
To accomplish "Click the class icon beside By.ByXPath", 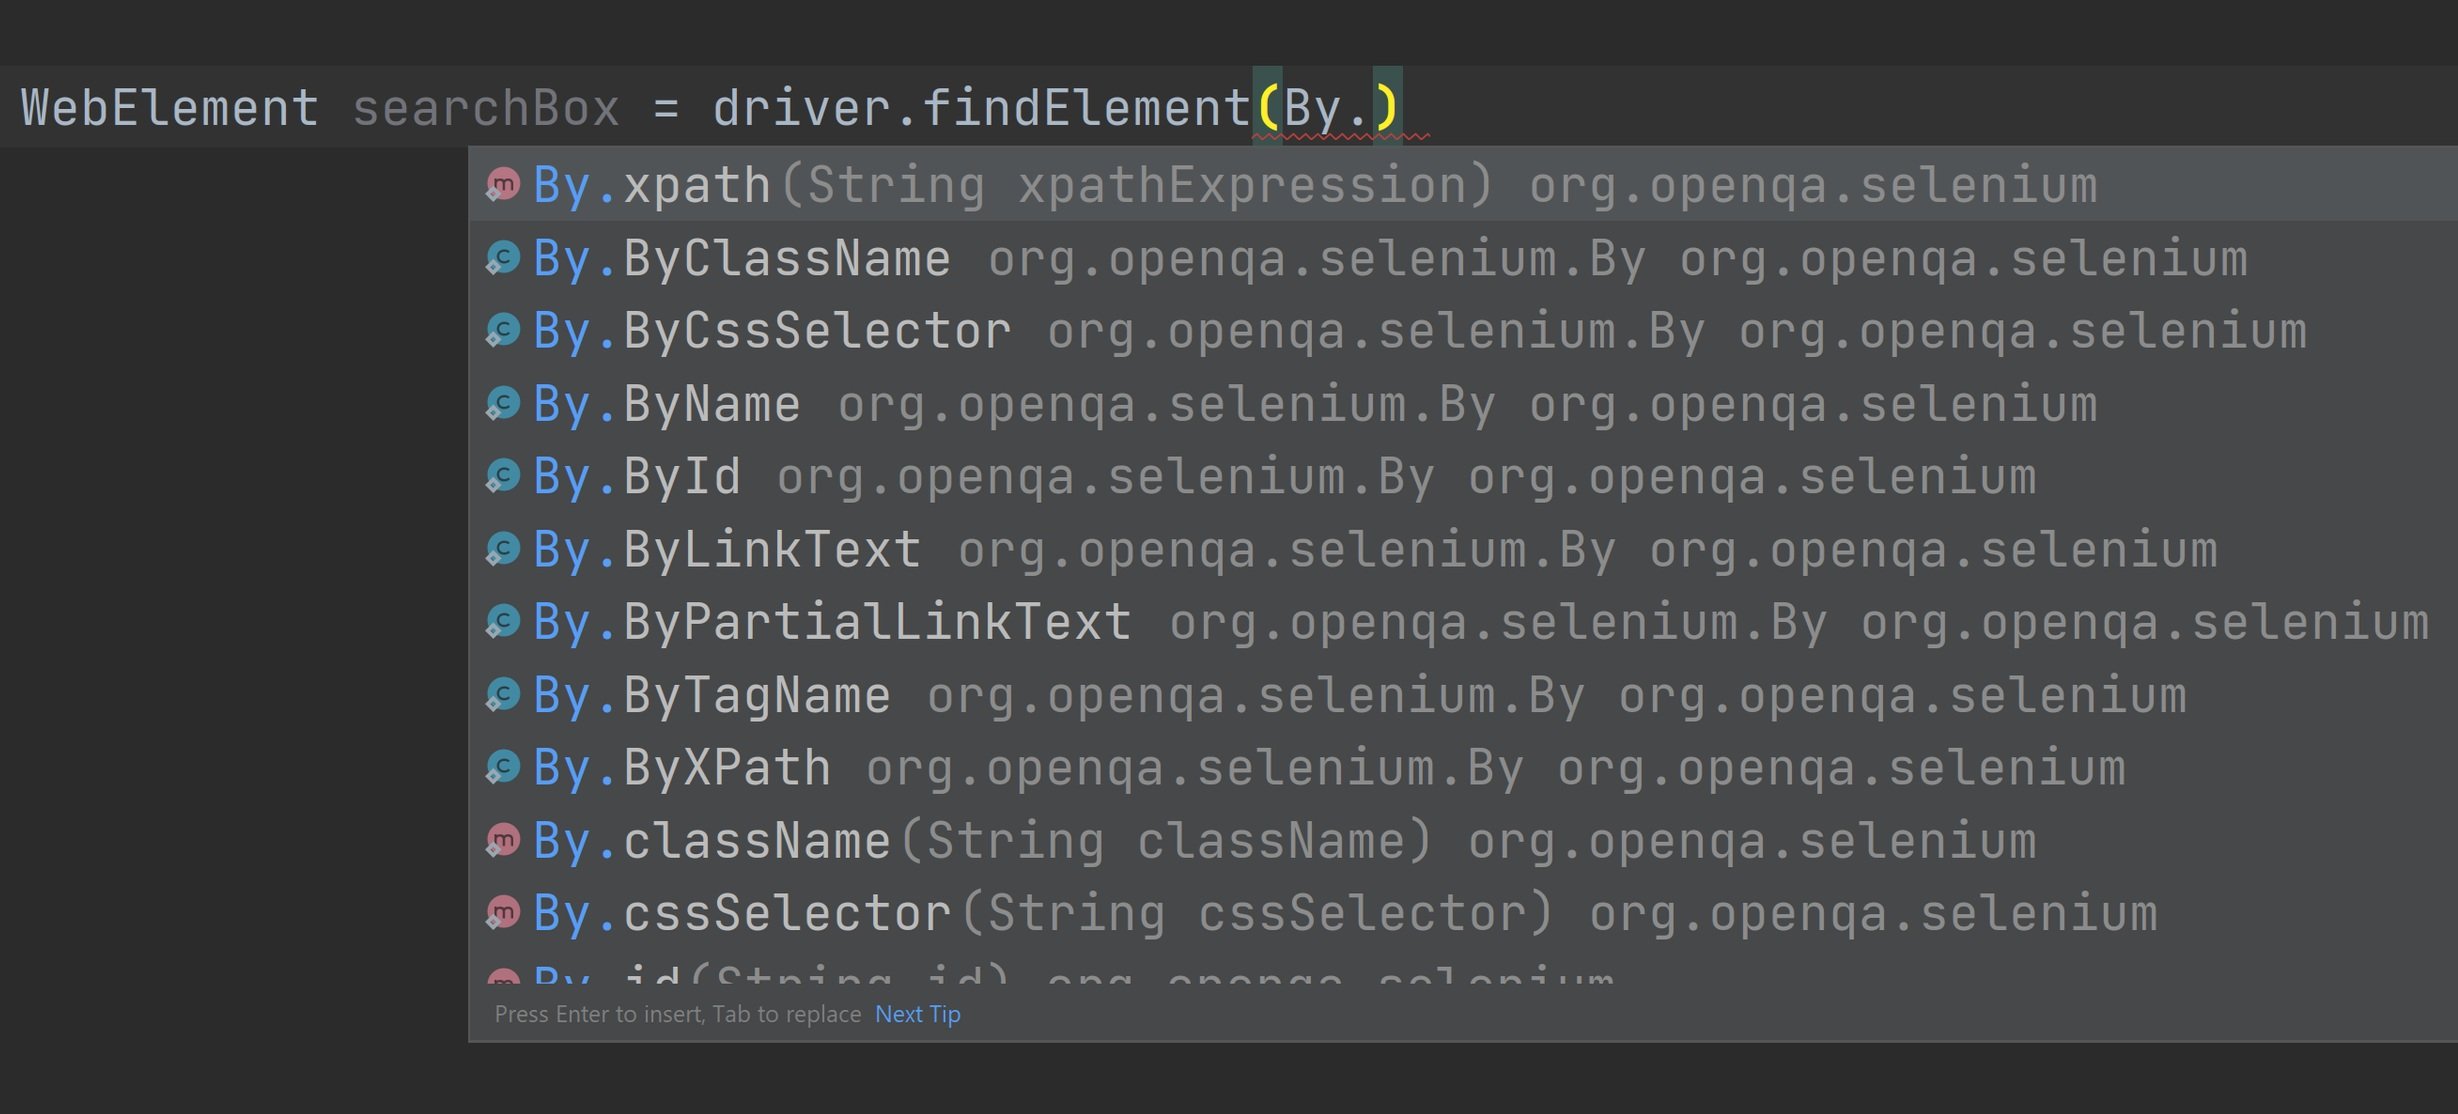I will tap(503, 767).
